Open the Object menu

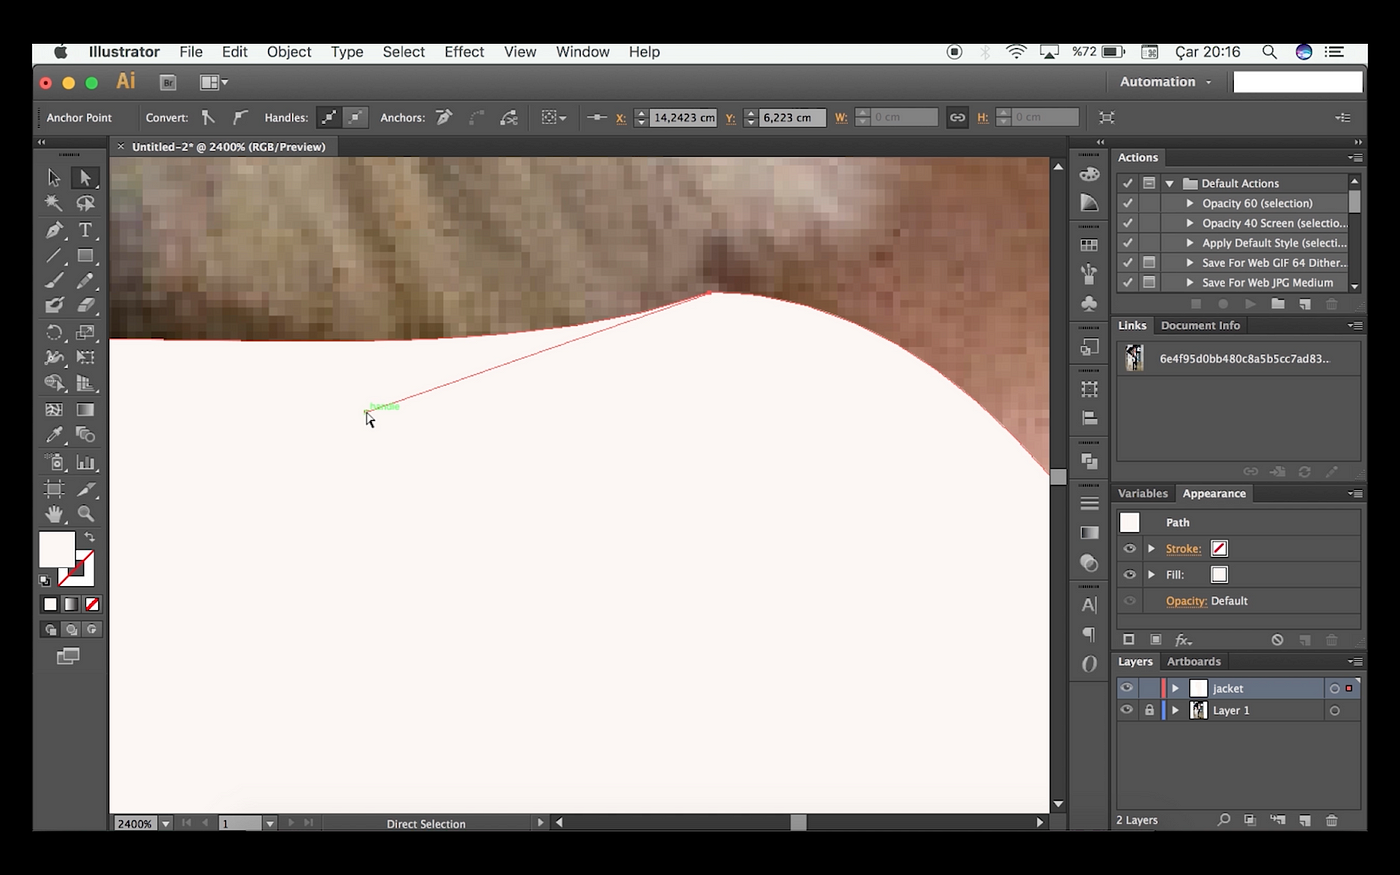click(289, 52)
